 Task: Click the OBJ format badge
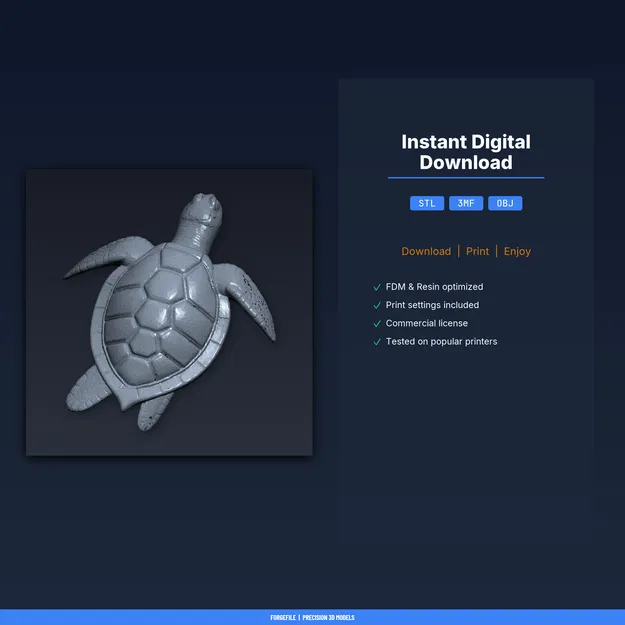click(x=505, y=203)
